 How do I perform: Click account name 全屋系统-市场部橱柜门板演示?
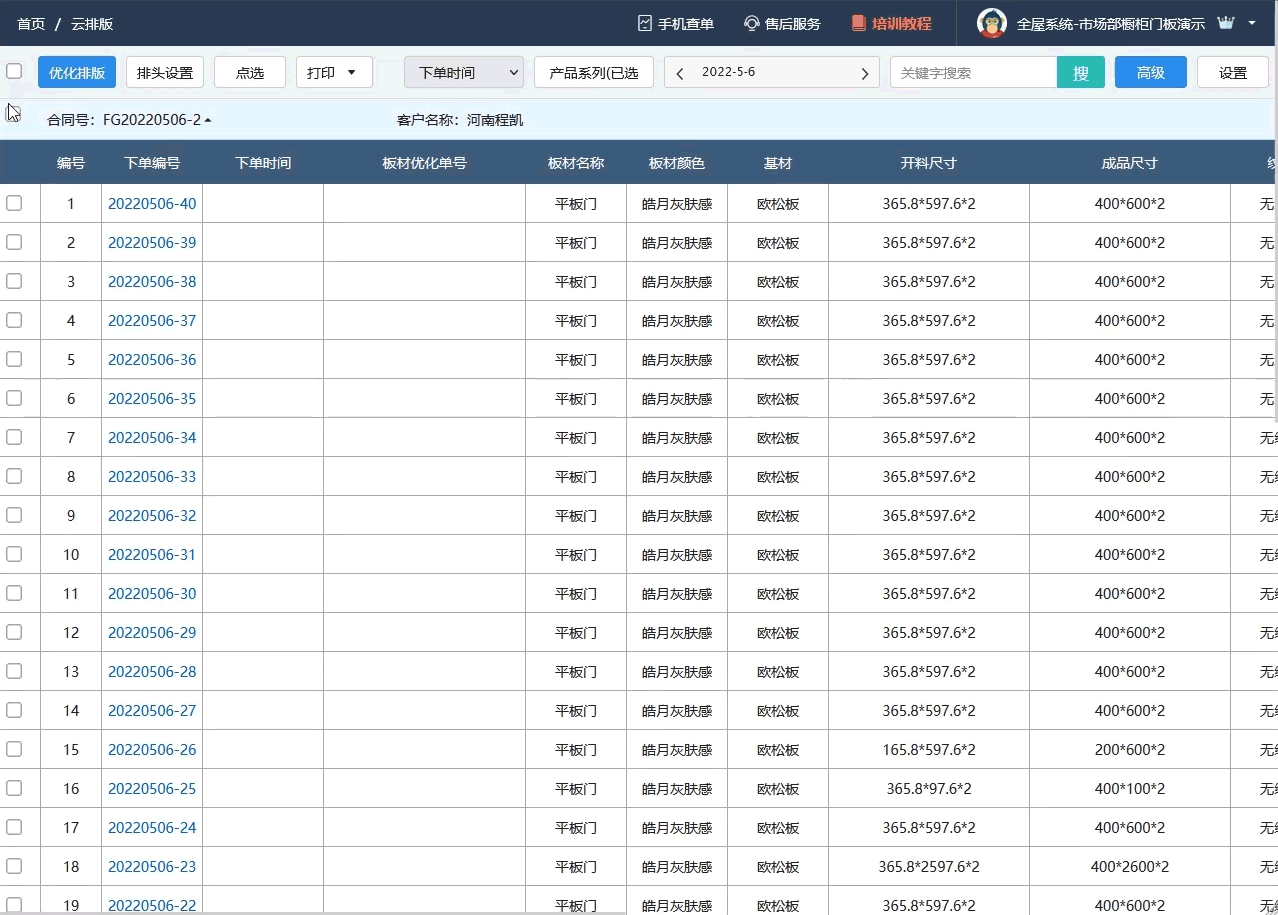pos(1111,23)
